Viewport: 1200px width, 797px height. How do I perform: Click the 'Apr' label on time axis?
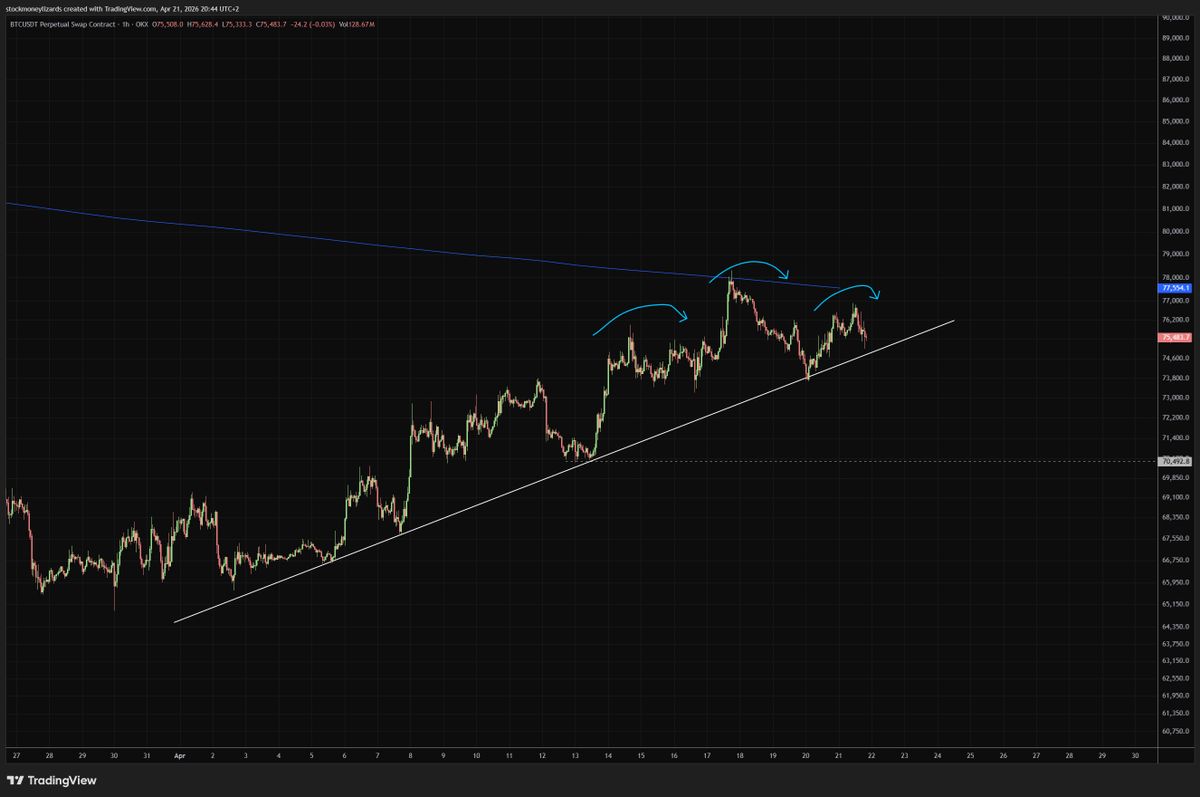180,756
